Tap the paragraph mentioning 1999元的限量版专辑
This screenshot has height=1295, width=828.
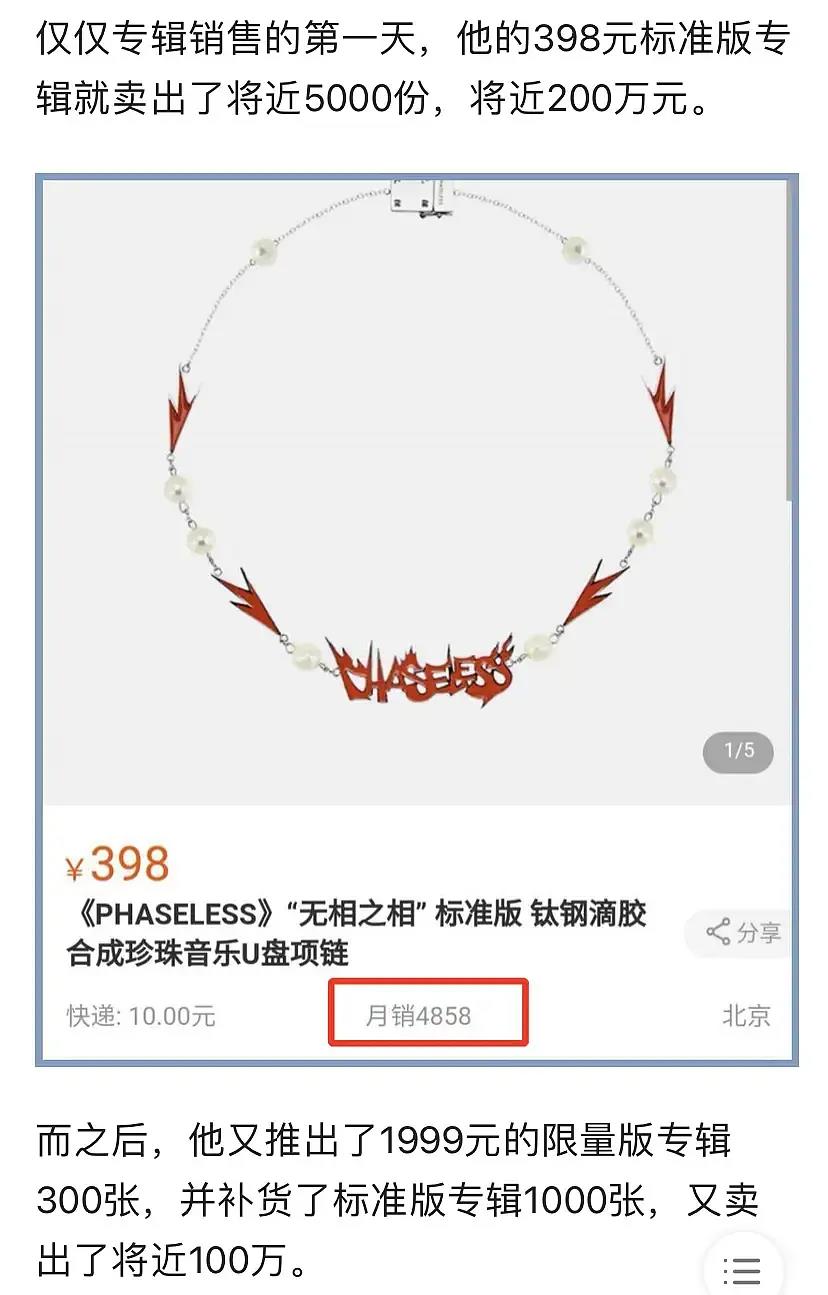click(x=398, y=1199)
